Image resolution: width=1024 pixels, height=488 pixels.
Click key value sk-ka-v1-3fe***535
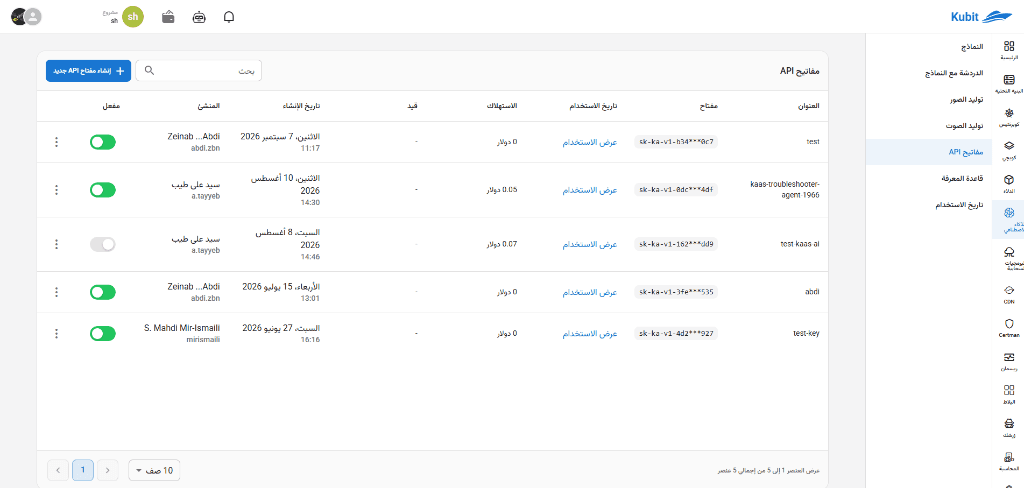click(x=677, y=292)
